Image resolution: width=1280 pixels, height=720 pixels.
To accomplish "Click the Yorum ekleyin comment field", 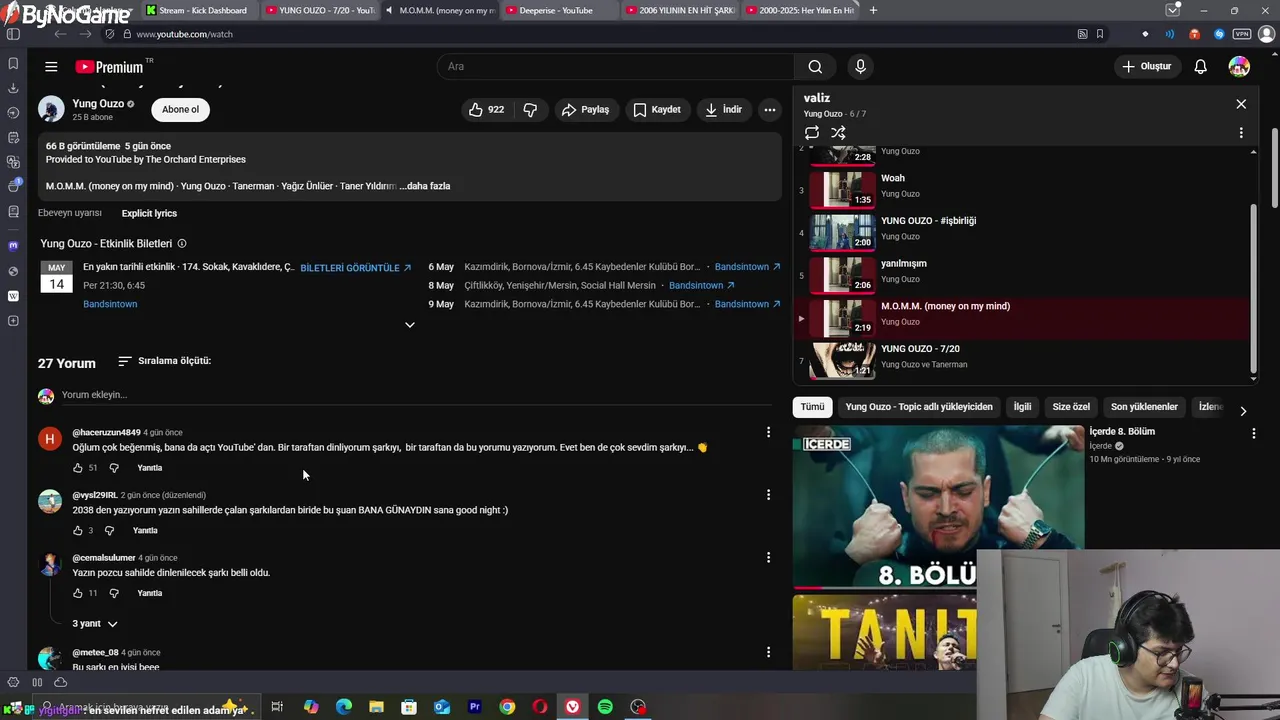I will (x=415, y=395).
